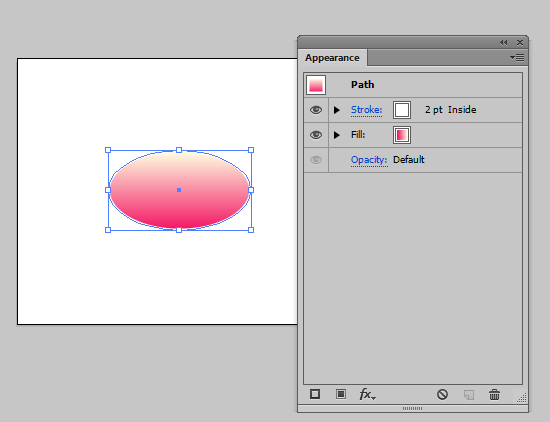Hide the Stroke attribute visibility eye
The image size is (550, 422).
(316, 110)
